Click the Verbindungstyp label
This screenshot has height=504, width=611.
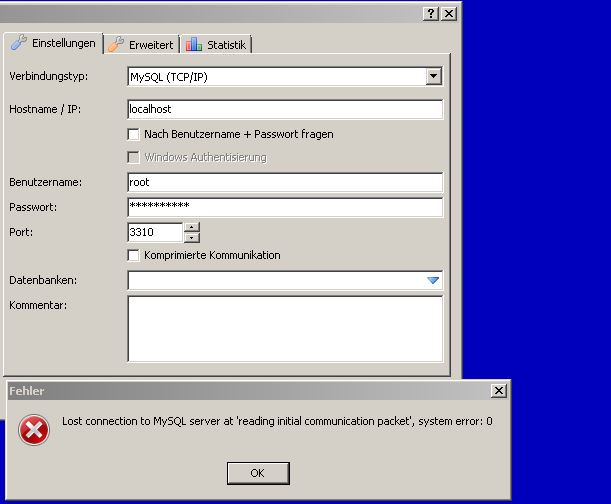(49, 76)
